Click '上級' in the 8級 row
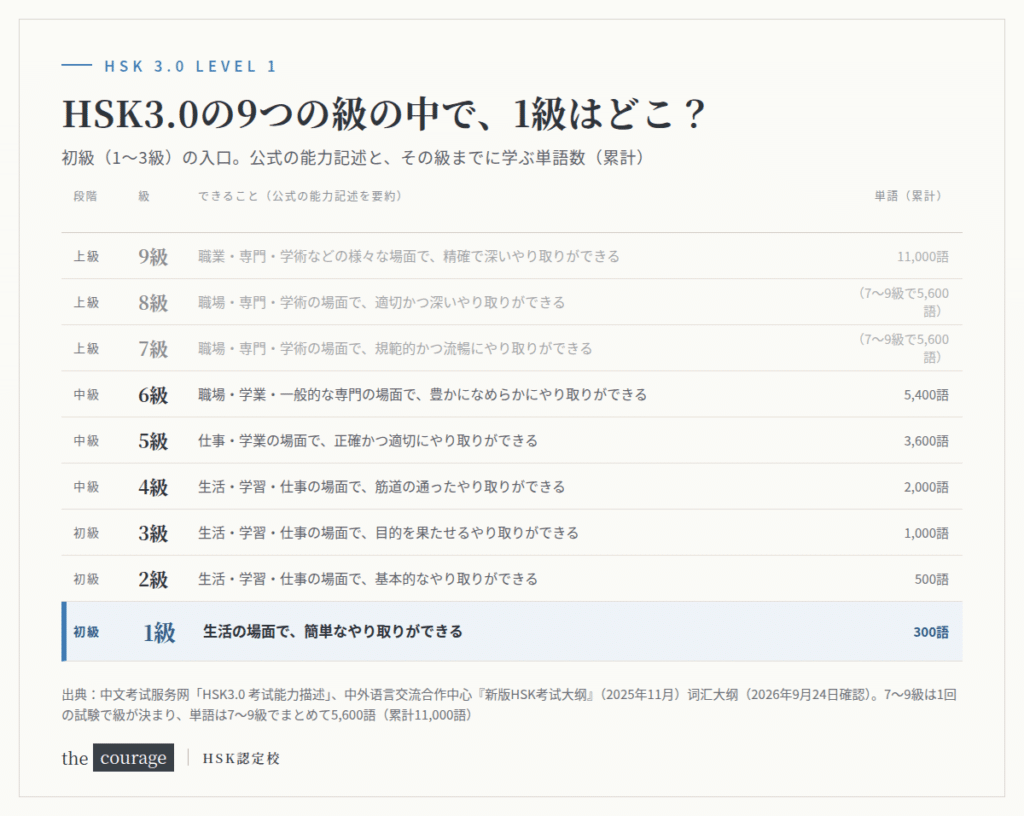The width and height of the screenshot is (1024, 816). click(86, 303)
